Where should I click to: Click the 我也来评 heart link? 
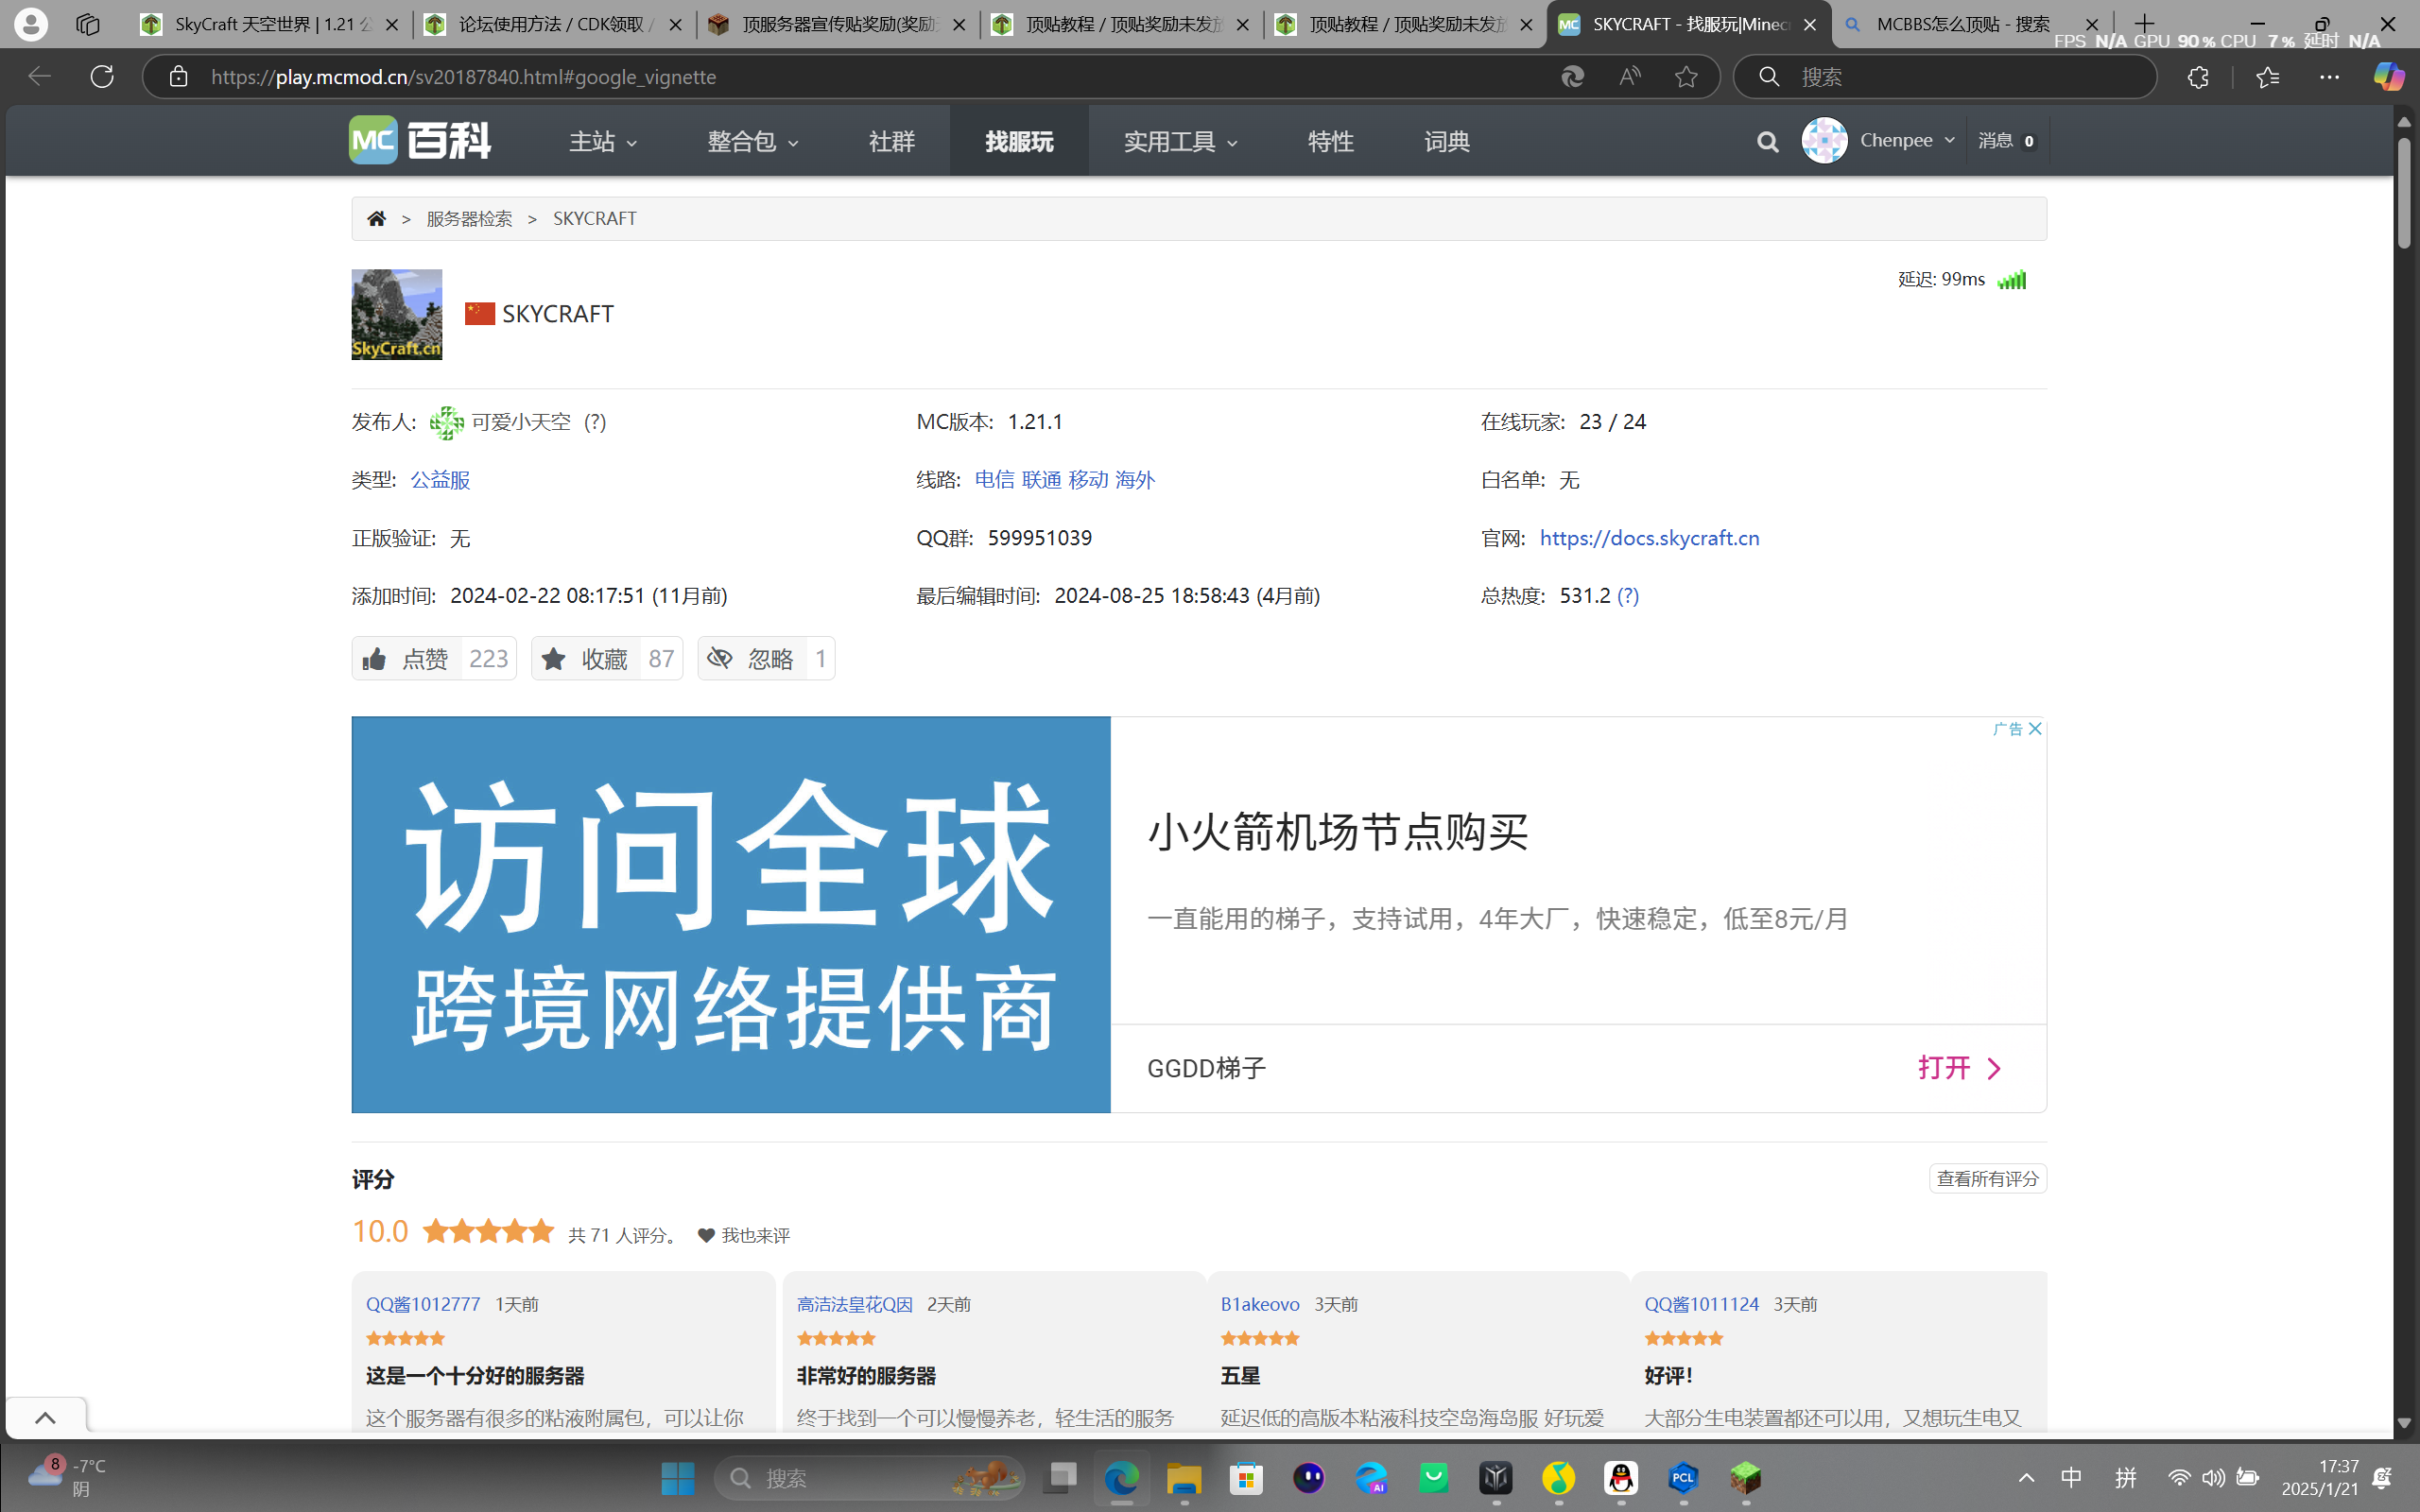744,1235
